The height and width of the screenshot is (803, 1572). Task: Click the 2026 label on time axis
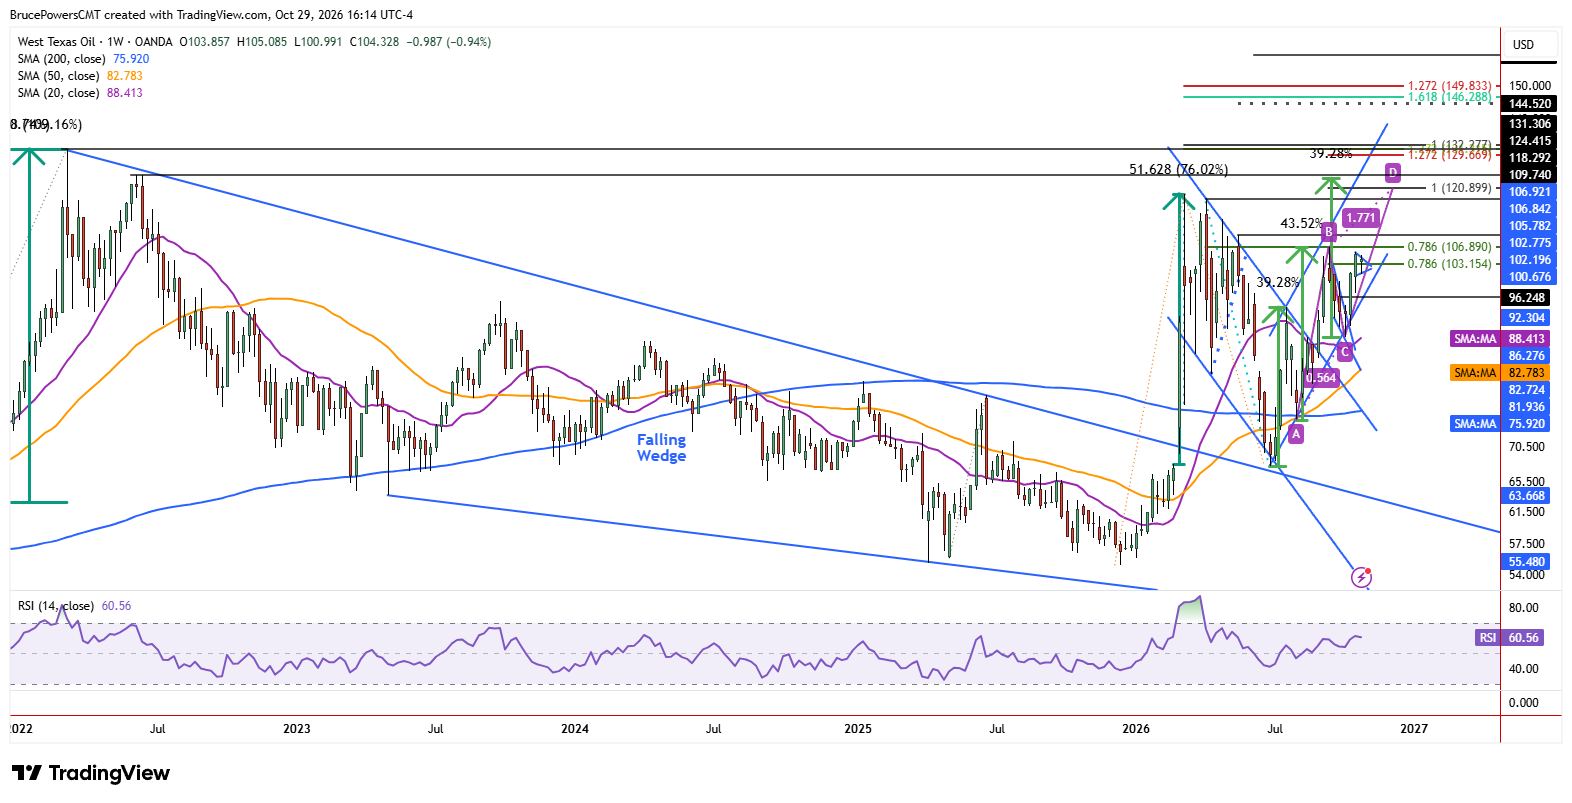coord(1136,729)
